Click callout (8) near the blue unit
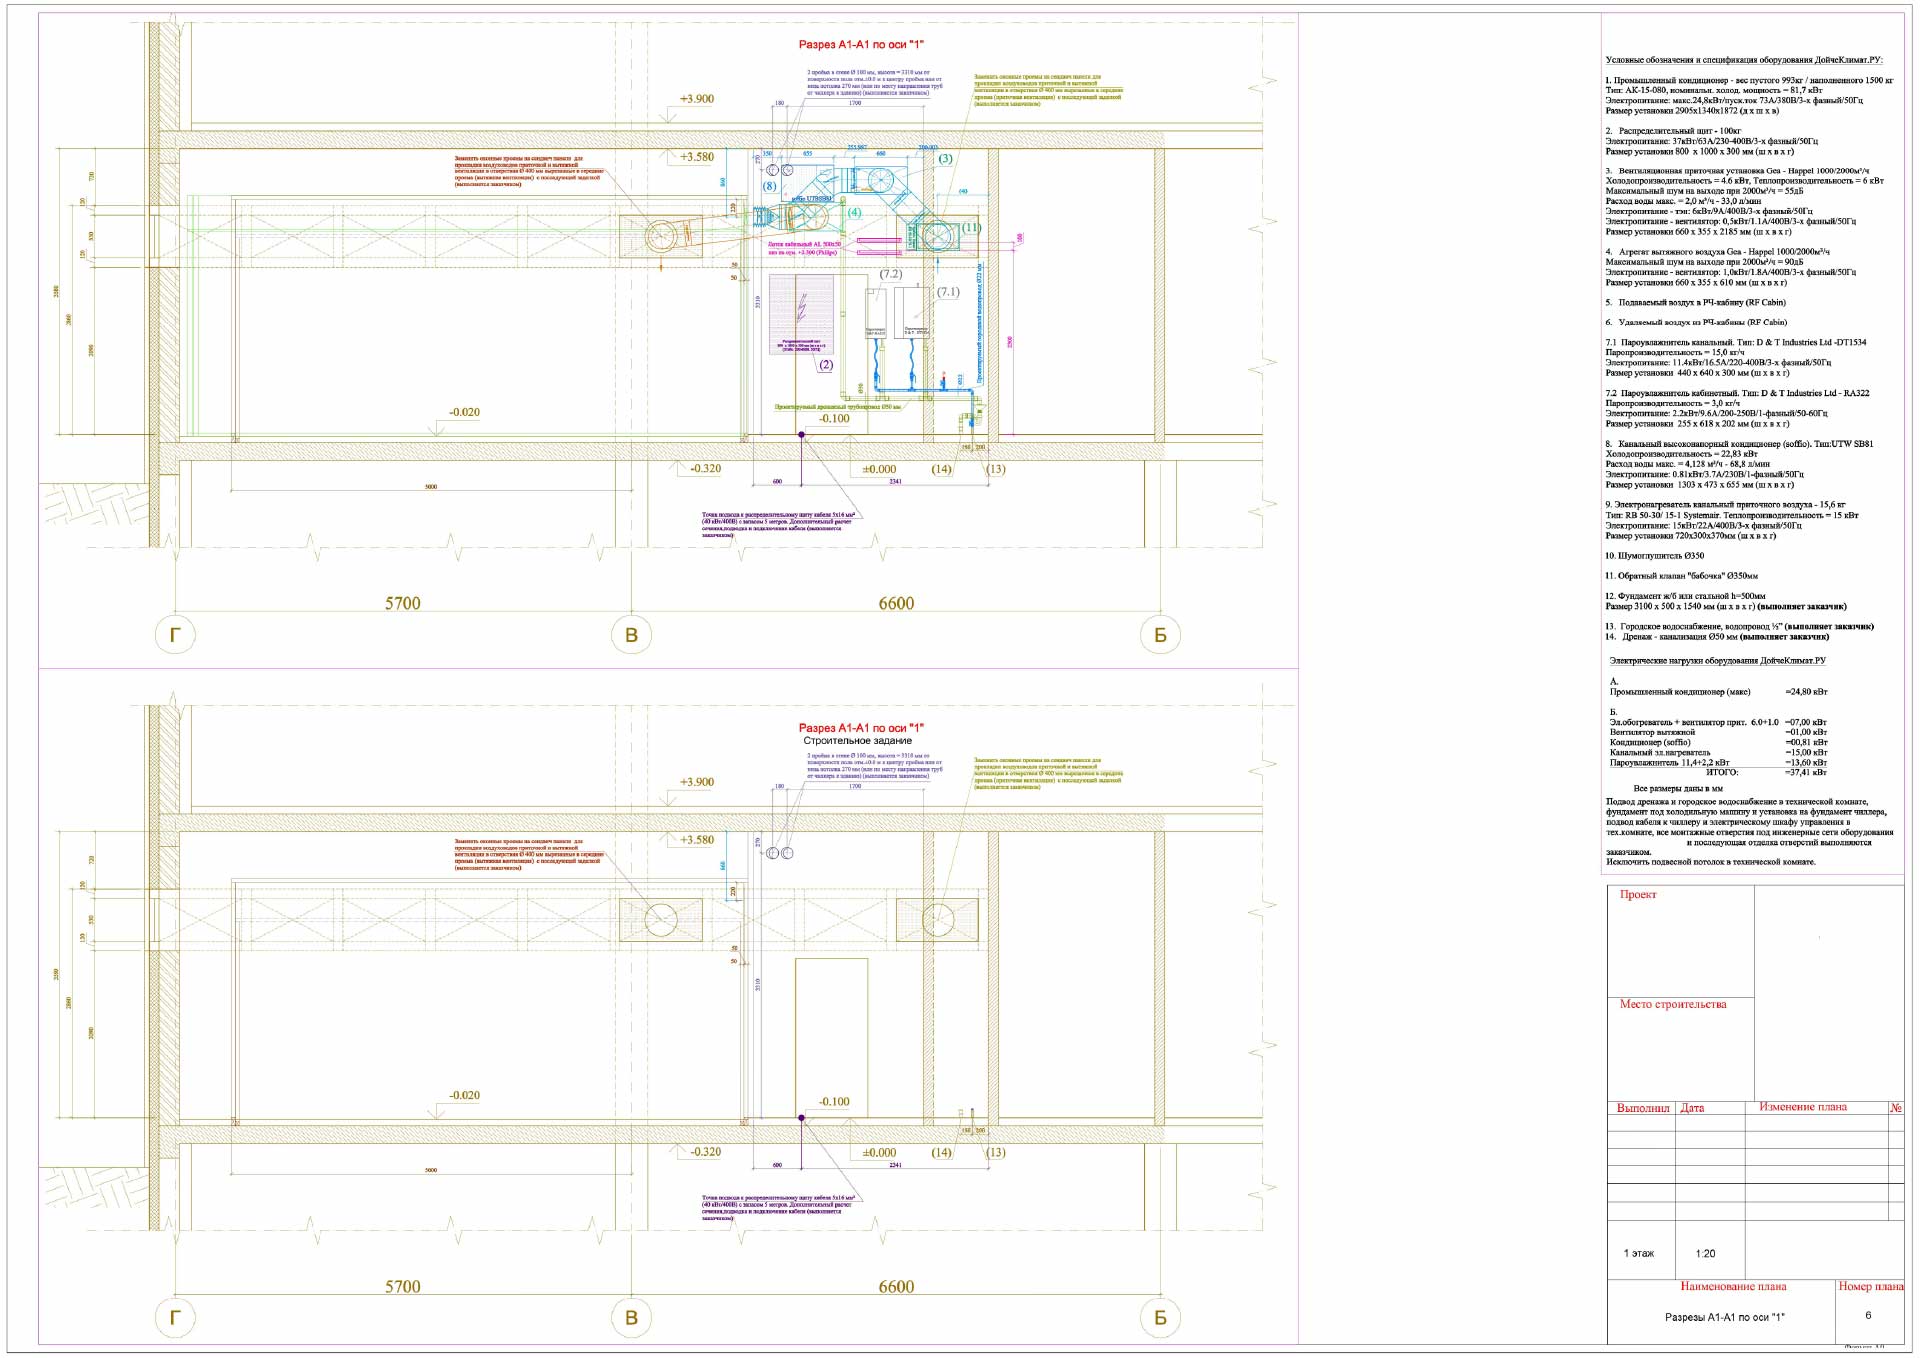Screen dimensions: 1920x1358 pyautogui.click(x=769, y=186)
